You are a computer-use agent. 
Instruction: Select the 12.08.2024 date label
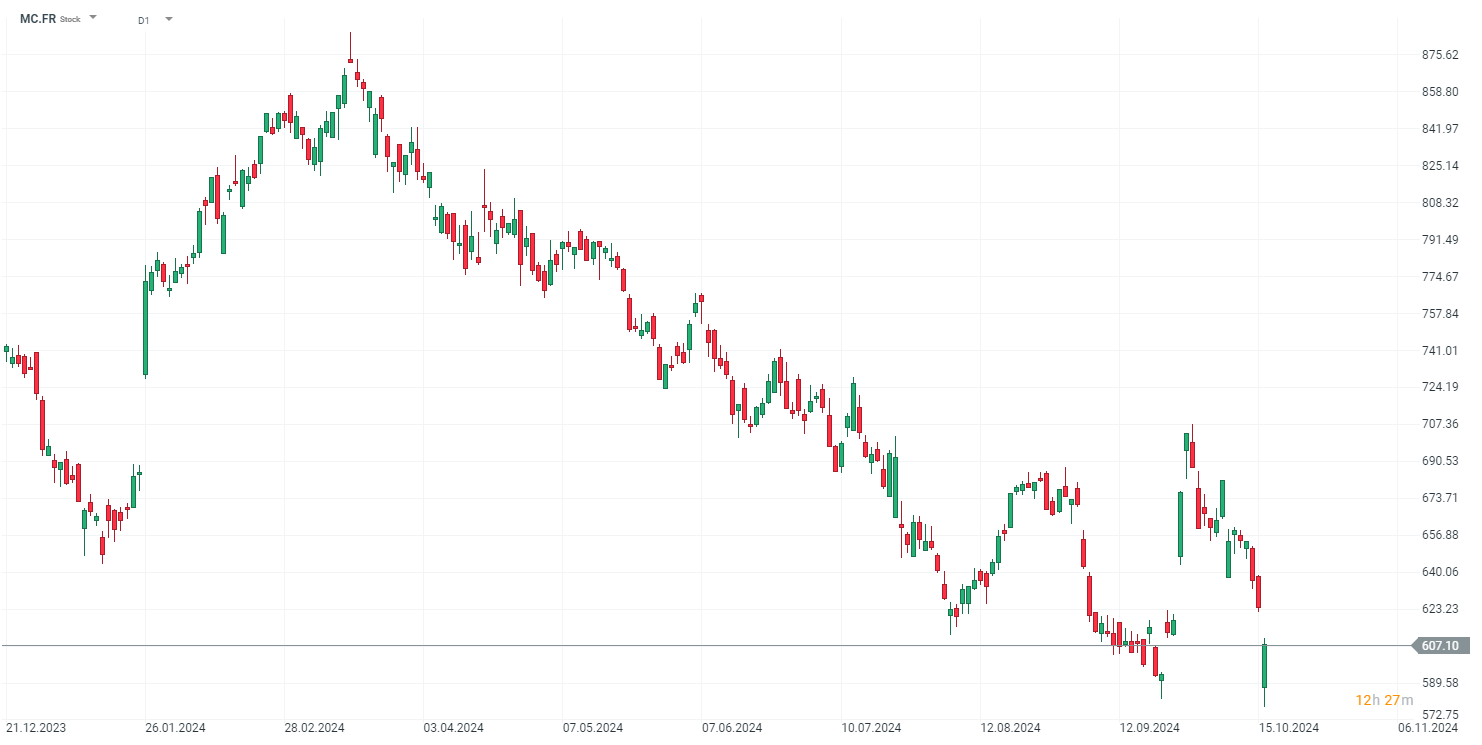pyautogui.click(x=1010, y=728)
